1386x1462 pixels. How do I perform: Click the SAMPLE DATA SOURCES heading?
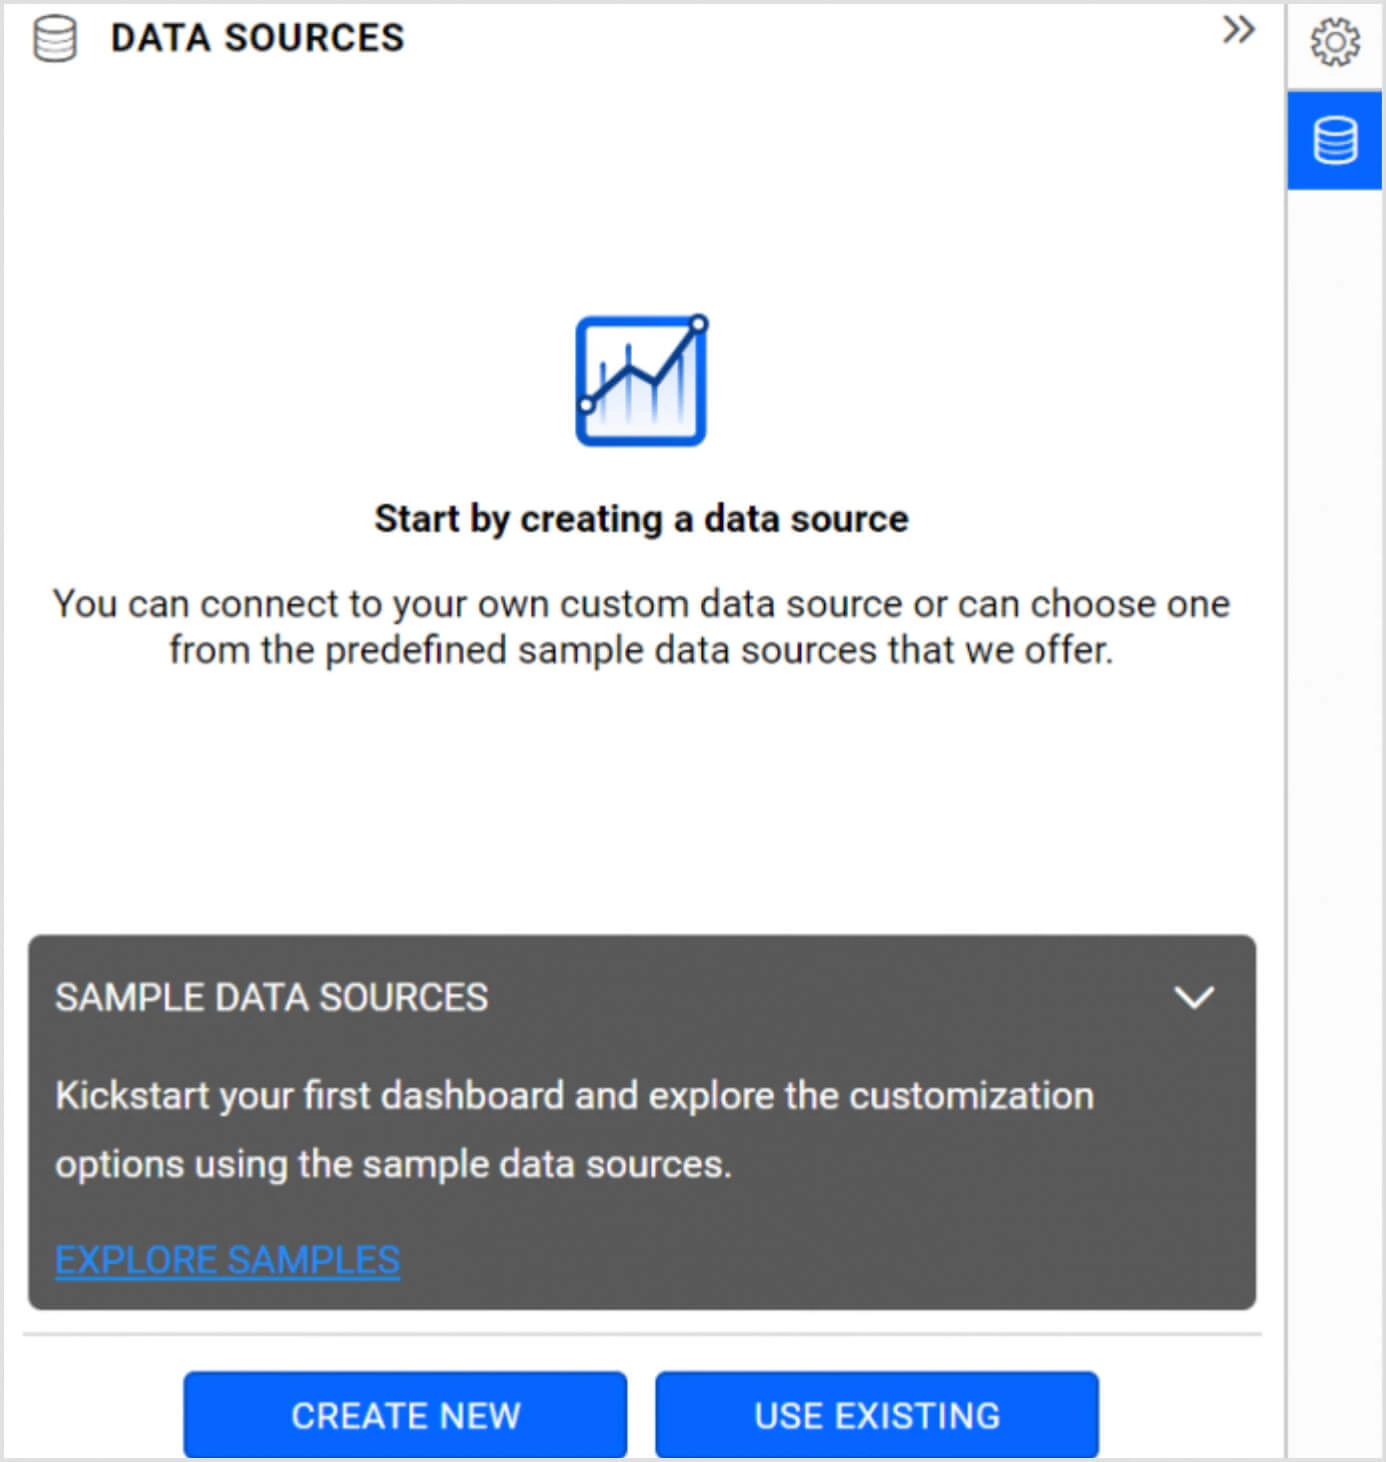271,997
